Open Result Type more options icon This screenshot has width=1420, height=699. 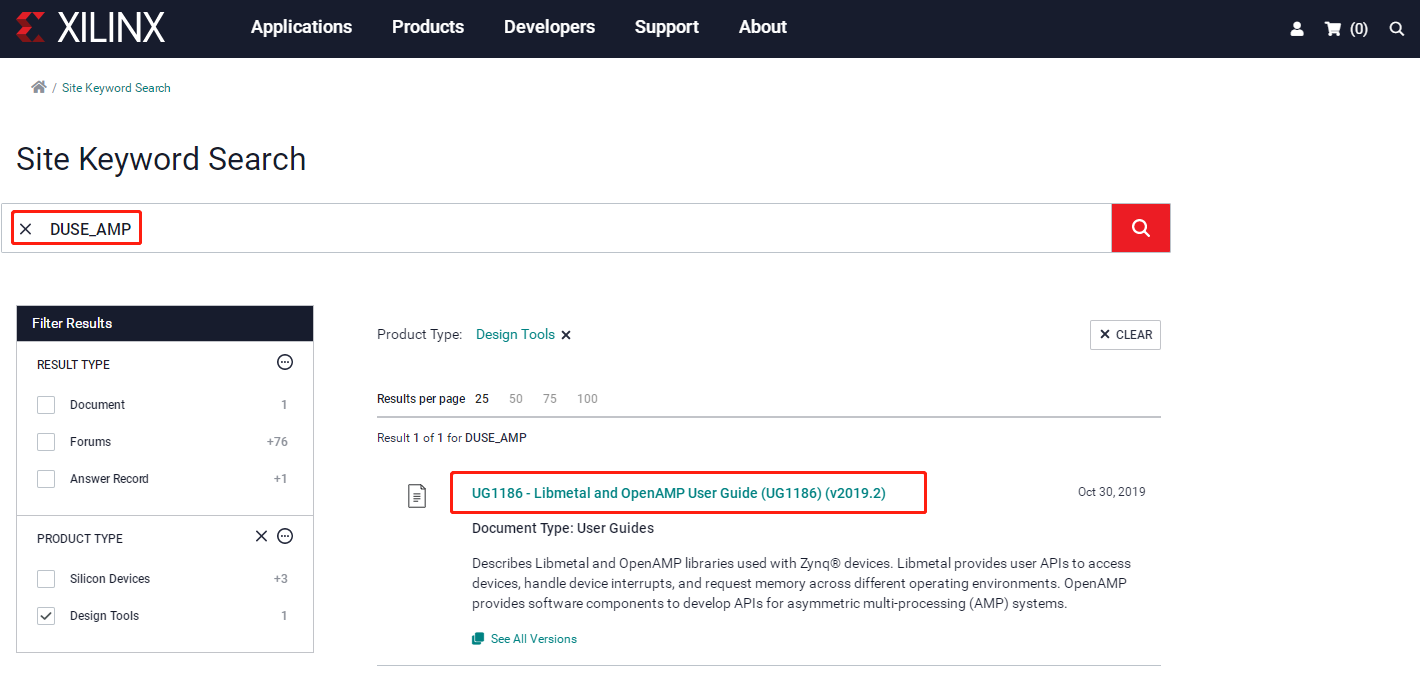pos(285,362)
